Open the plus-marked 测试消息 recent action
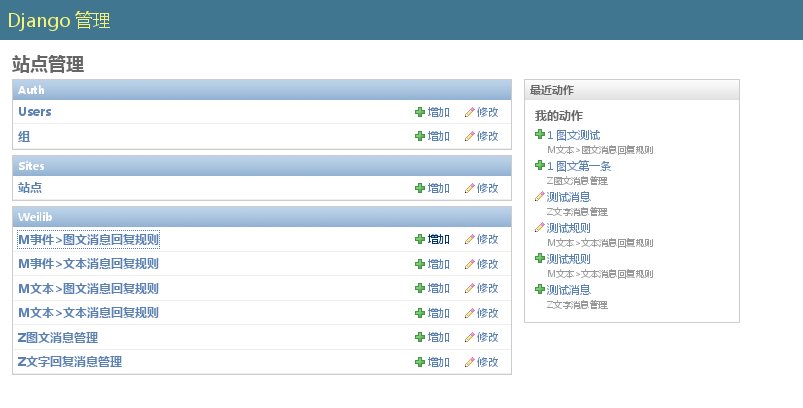Image resolution: width=803 pixels, height=408 pixels. click(x=568, y=290)
